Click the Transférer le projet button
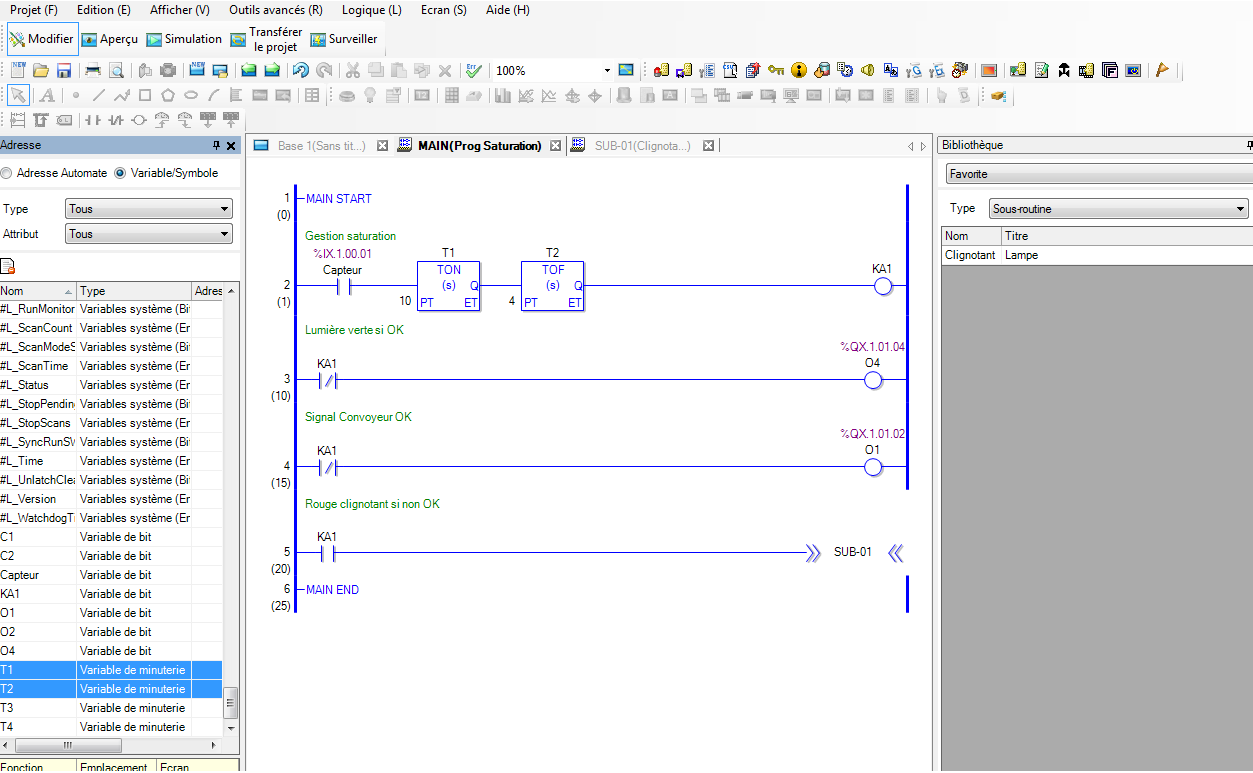Image resolution: width=1253 pixels, height=773 pixels. coord(266,40)
